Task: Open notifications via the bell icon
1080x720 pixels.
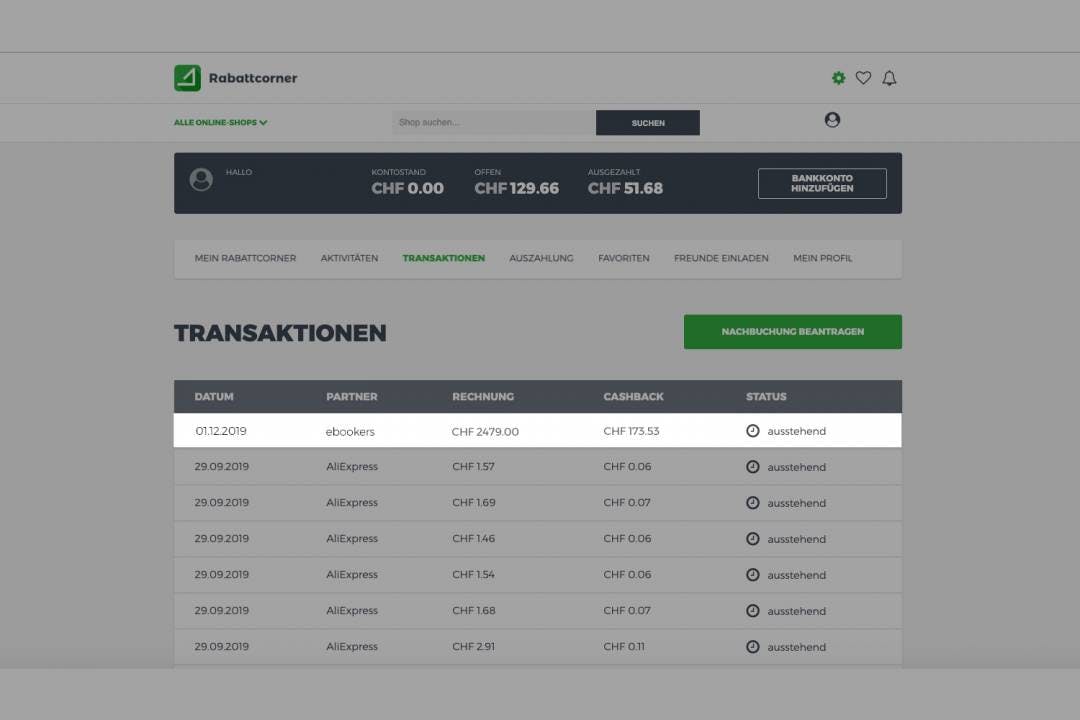Action: click(889, 77)
